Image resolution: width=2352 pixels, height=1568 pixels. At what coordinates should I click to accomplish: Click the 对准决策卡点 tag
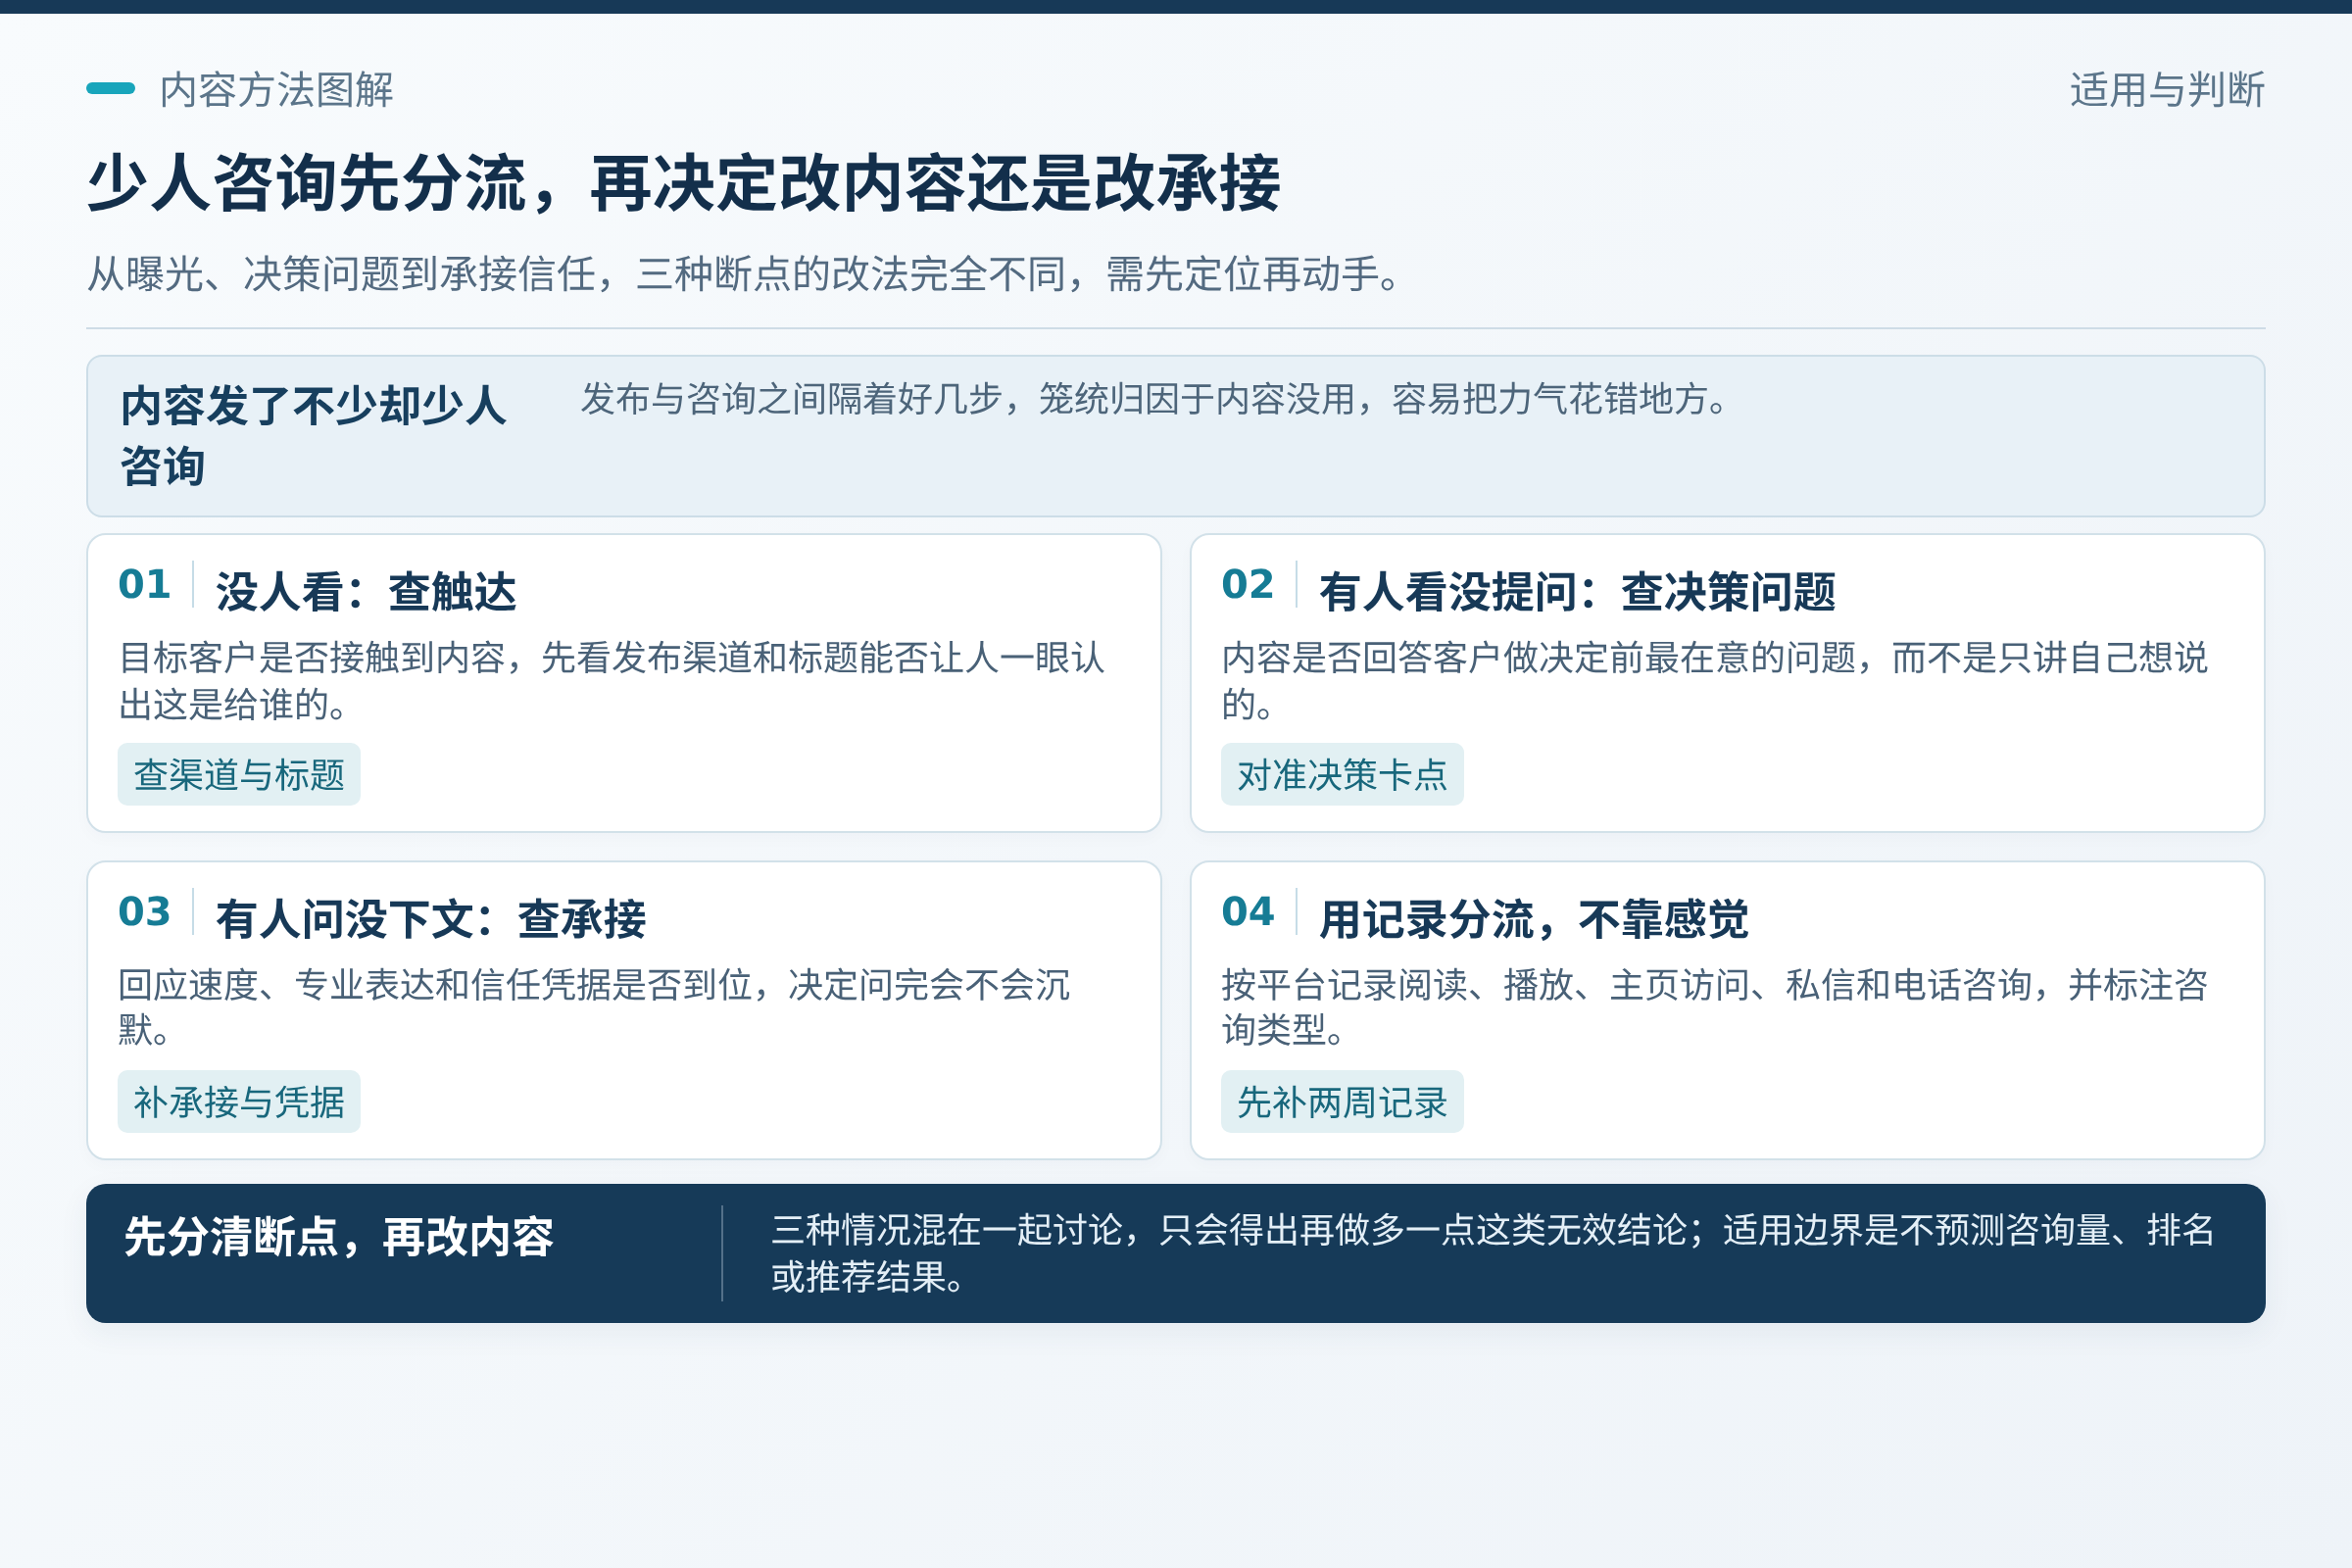(x=1342, y=774)
